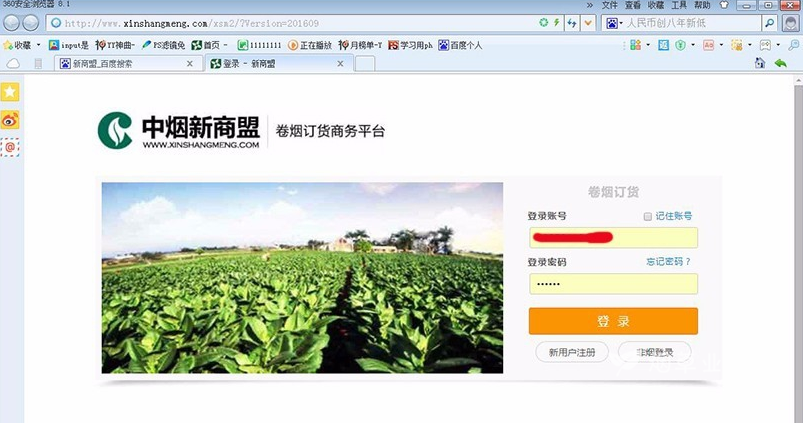Viewport: 803px width, 423px height.
Task: Expand the ad-block extension dropdown arrow
Action: [721, 45]
